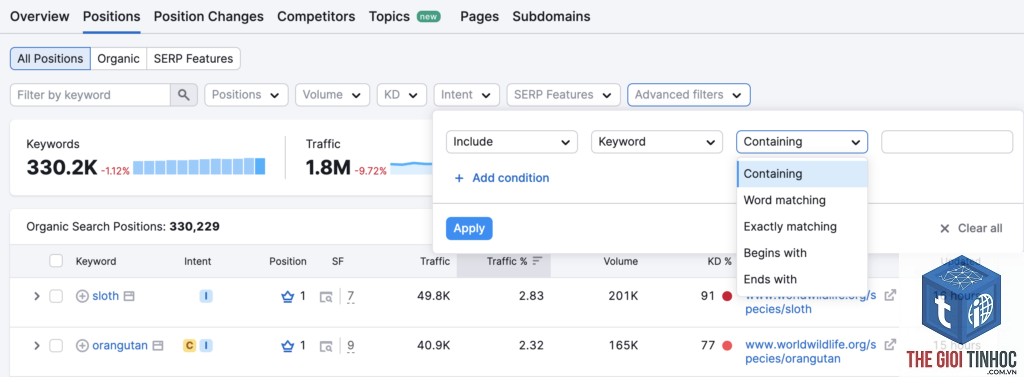Open the Include condition dropdown

point(511,142)
